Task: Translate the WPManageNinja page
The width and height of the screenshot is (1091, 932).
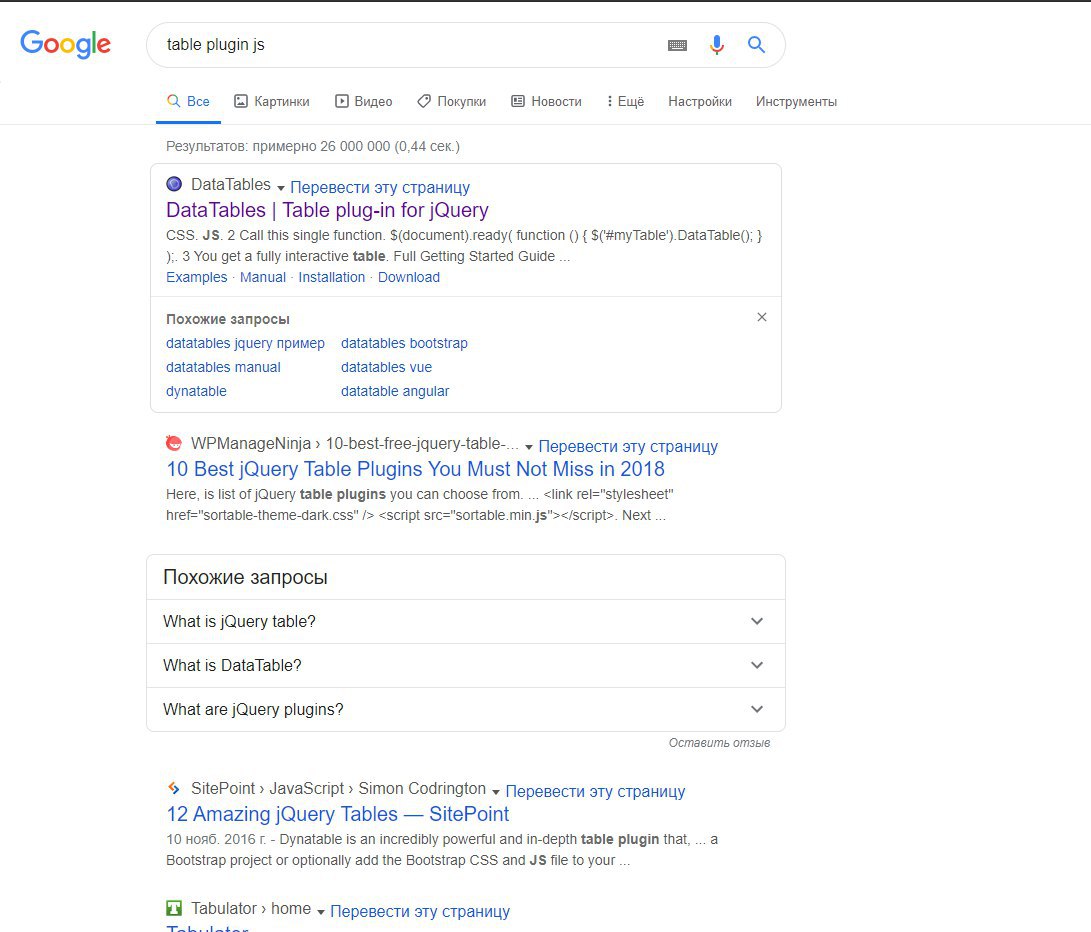Action: [628, 446]
